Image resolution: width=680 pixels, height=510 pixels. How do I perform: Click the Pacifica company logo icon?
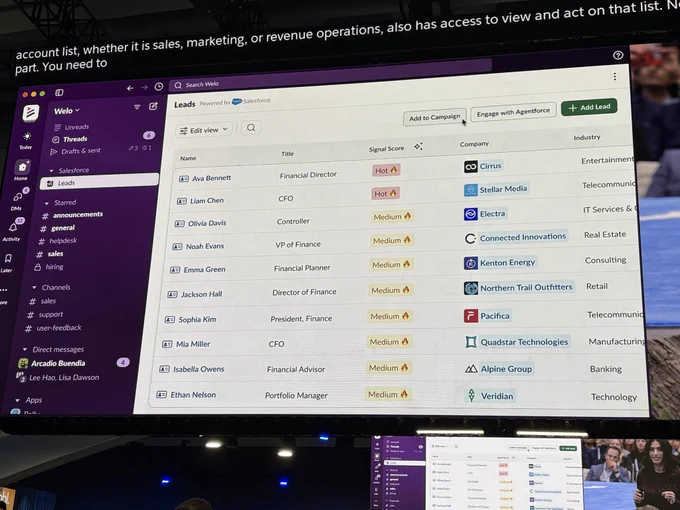pos(471,316)
